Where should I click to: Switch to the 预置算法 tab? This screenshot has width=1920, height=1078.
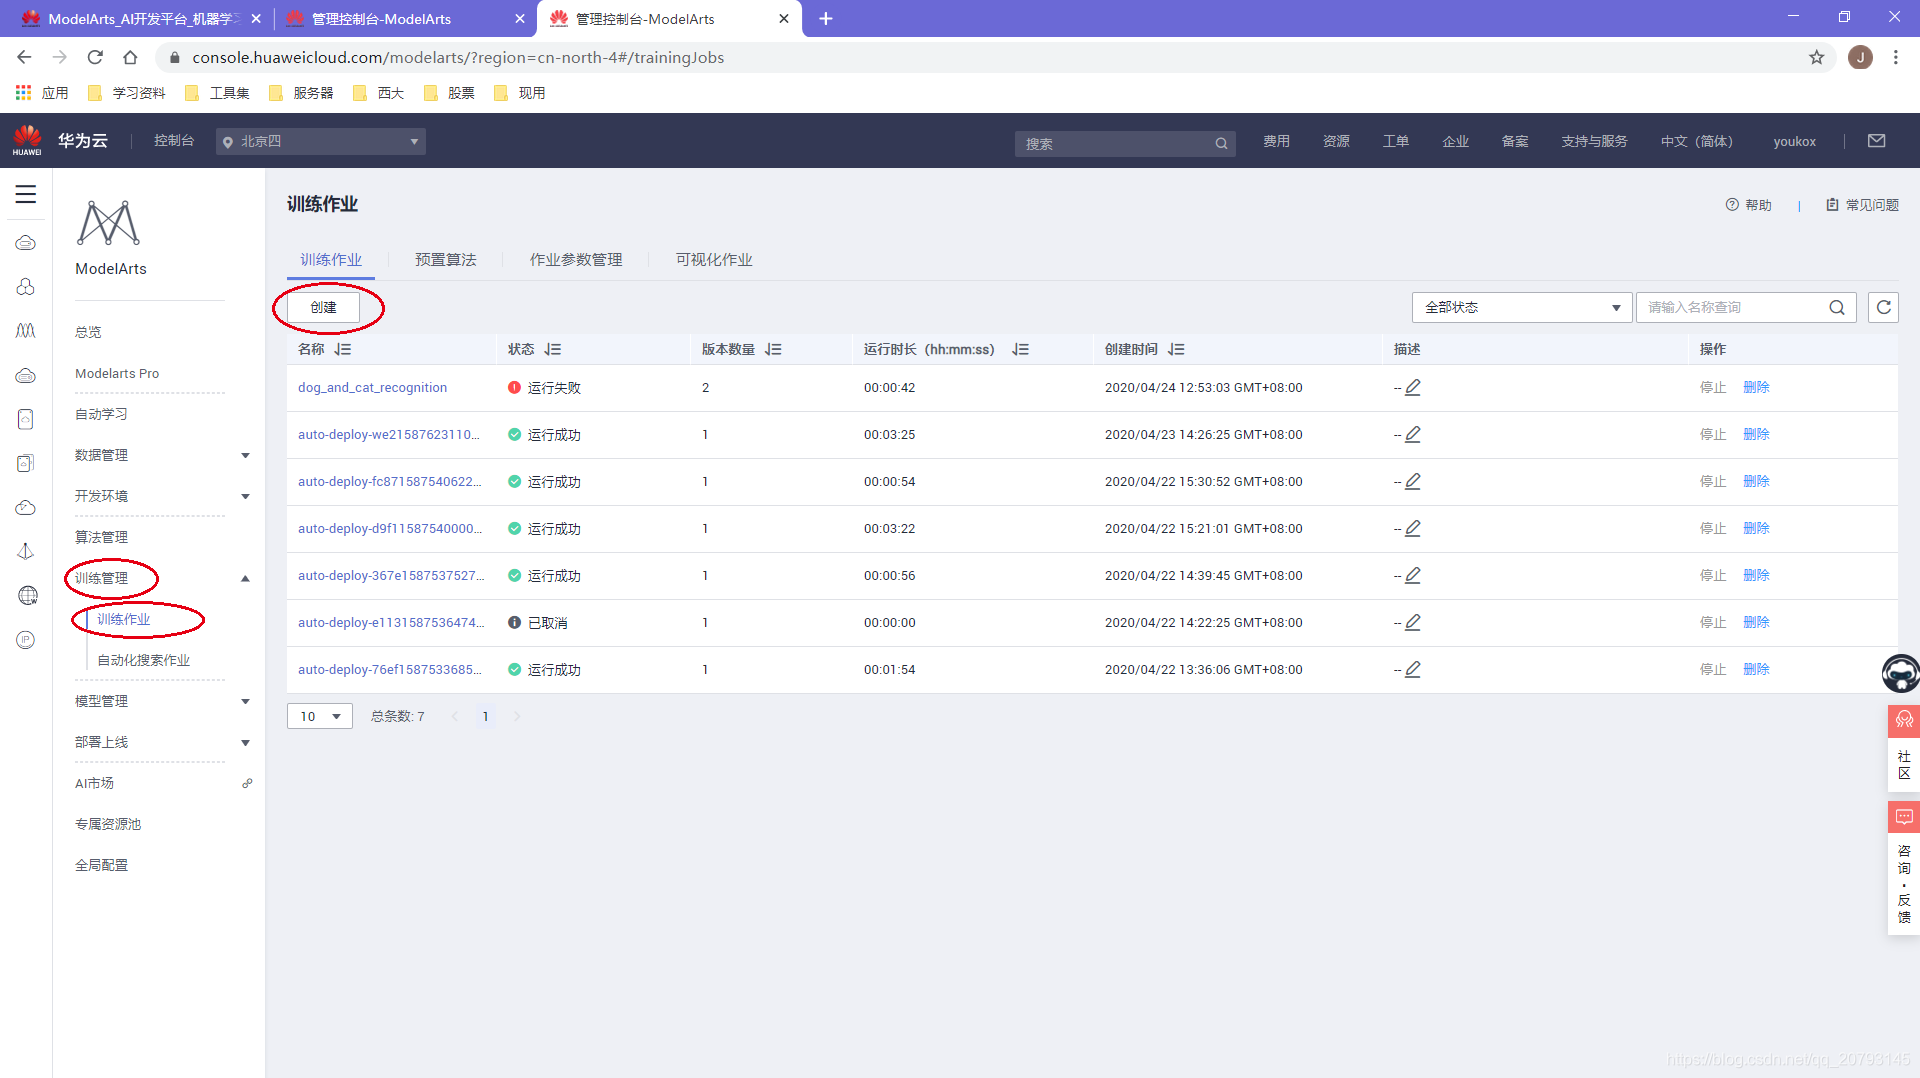tap(446, 259)
